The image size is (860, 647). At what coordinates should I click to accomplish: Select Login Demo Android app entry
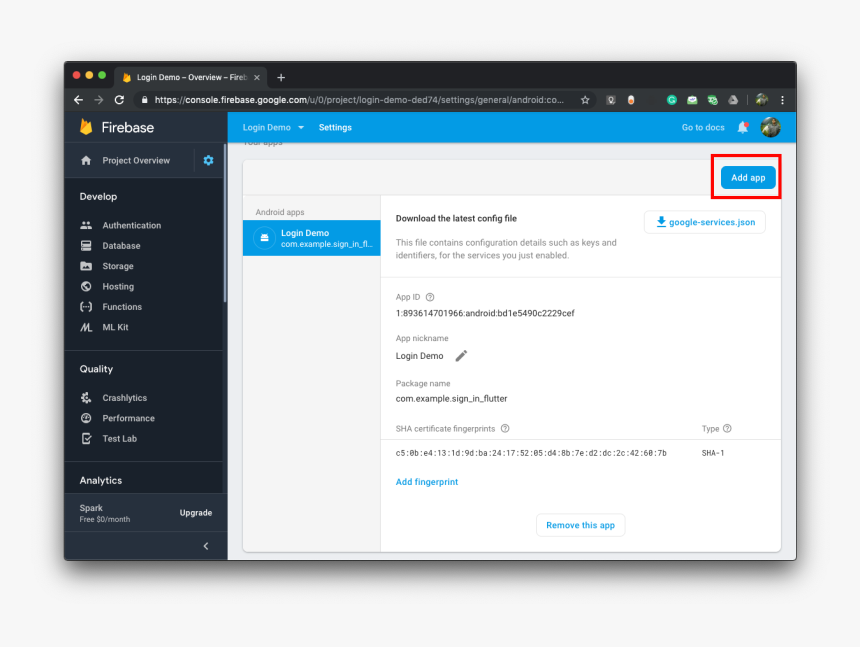point(312,238)
